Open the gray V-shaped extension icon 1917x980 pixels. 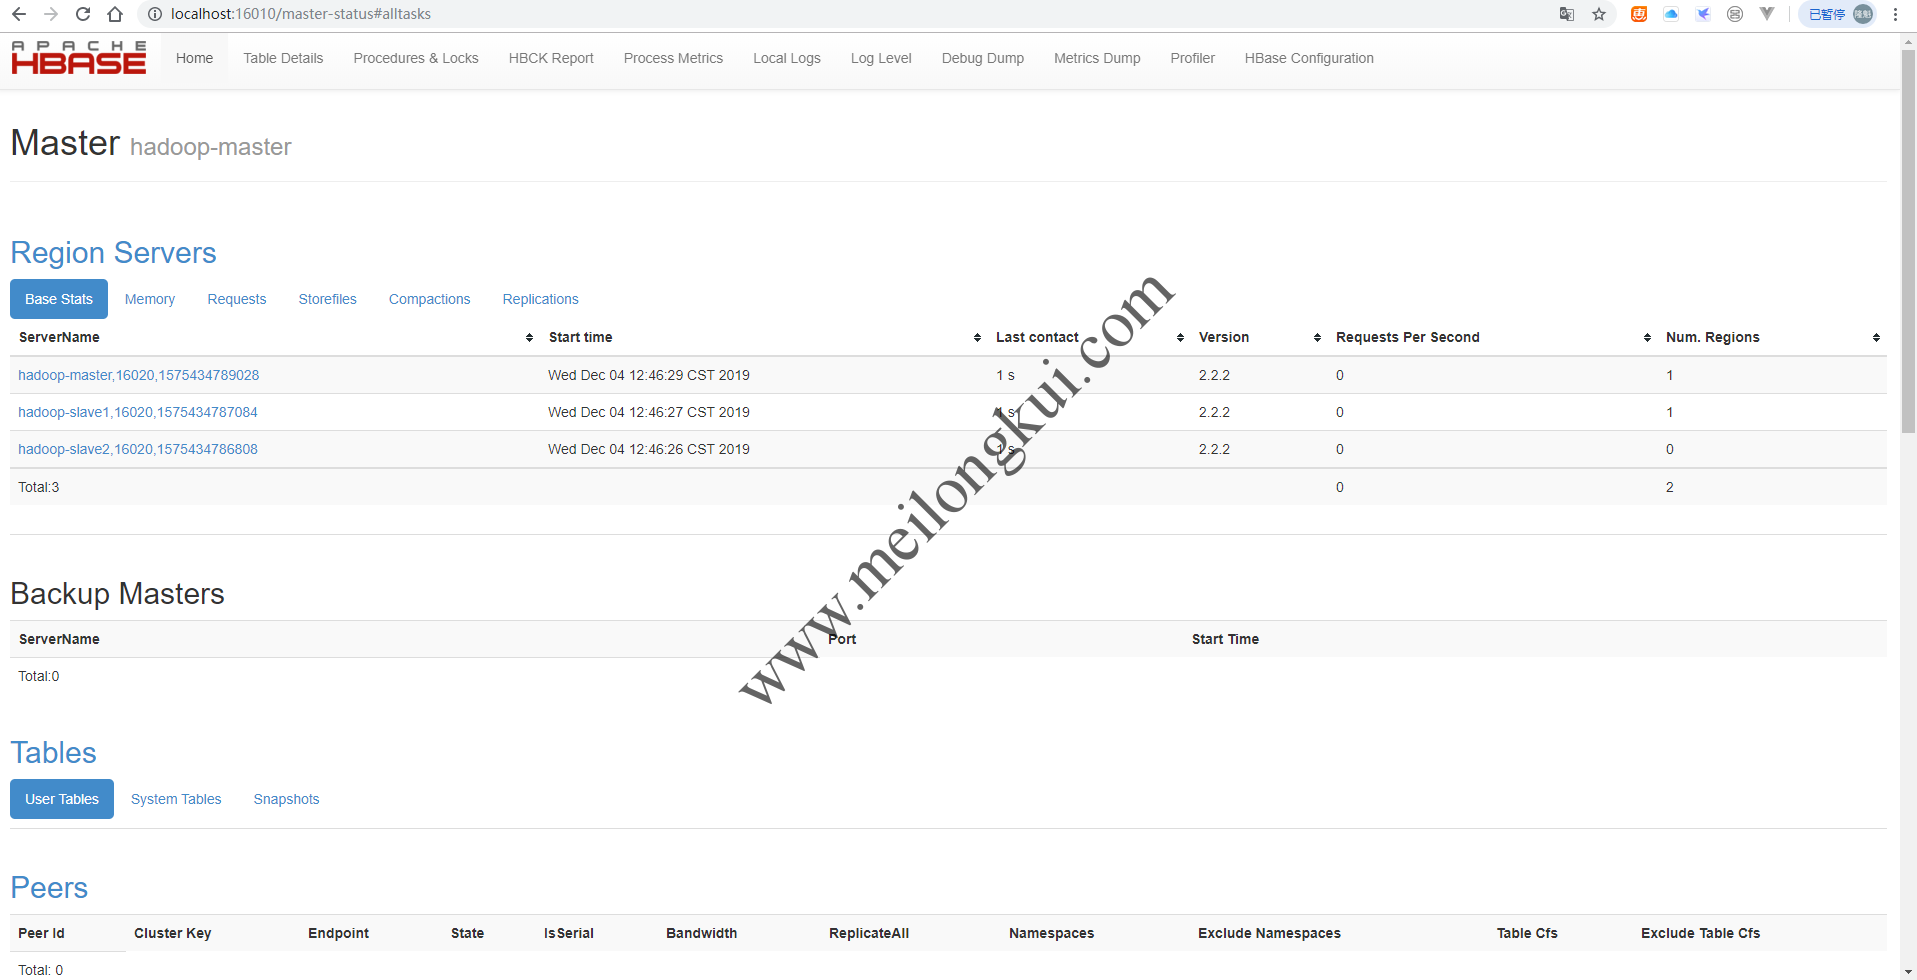pyautogui.click(x=1767, y=14)
